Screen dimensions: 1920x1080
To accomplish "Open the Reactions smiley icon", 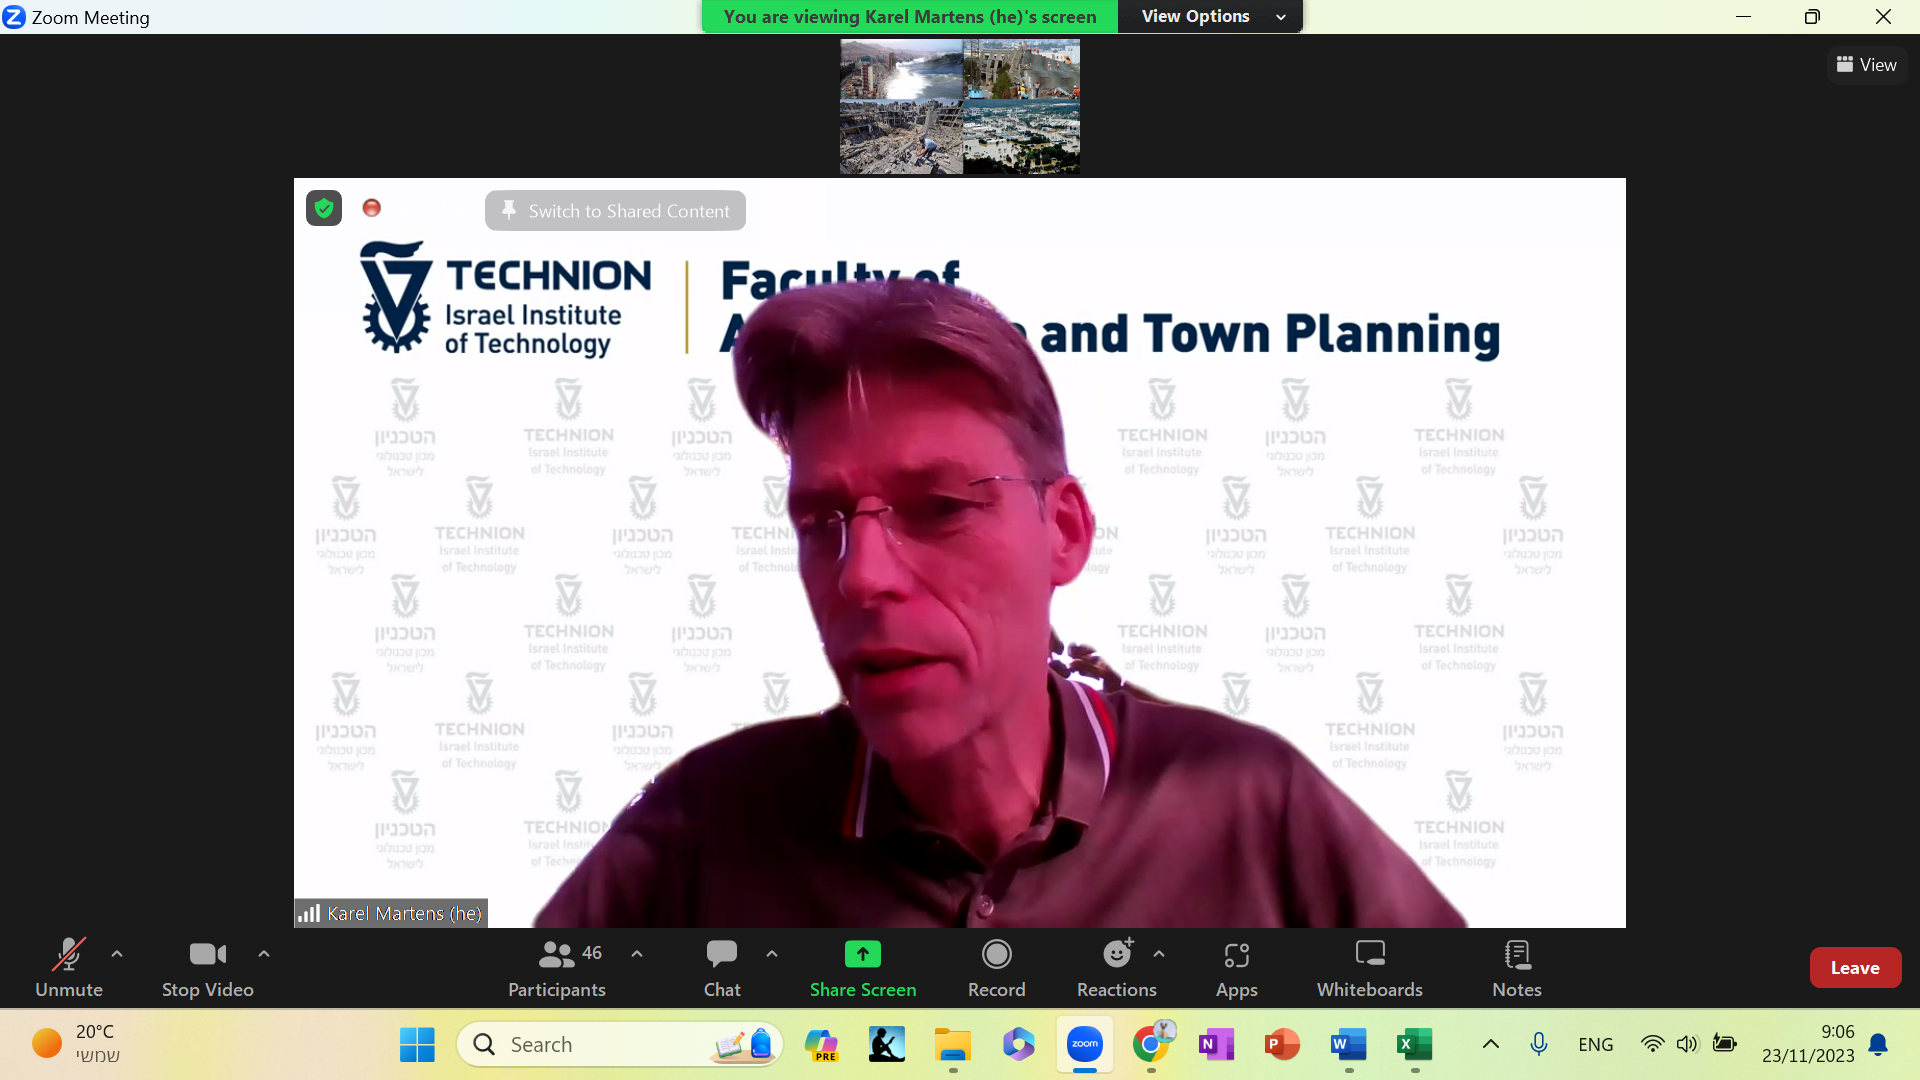I will click(1116, 955).
